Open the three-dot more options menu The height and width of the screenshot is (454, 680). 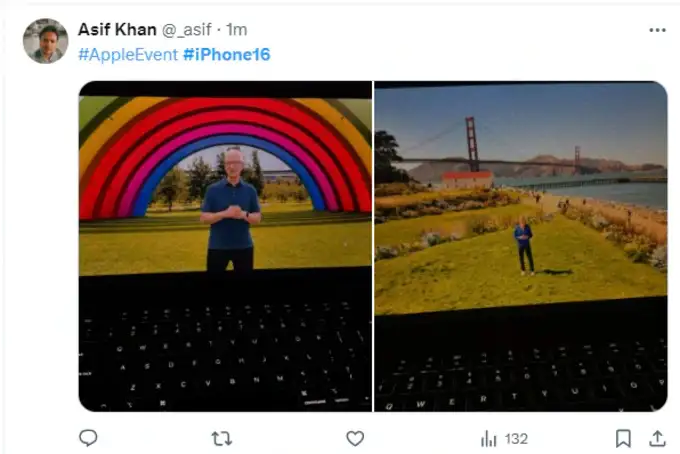(x=657, y=30)
